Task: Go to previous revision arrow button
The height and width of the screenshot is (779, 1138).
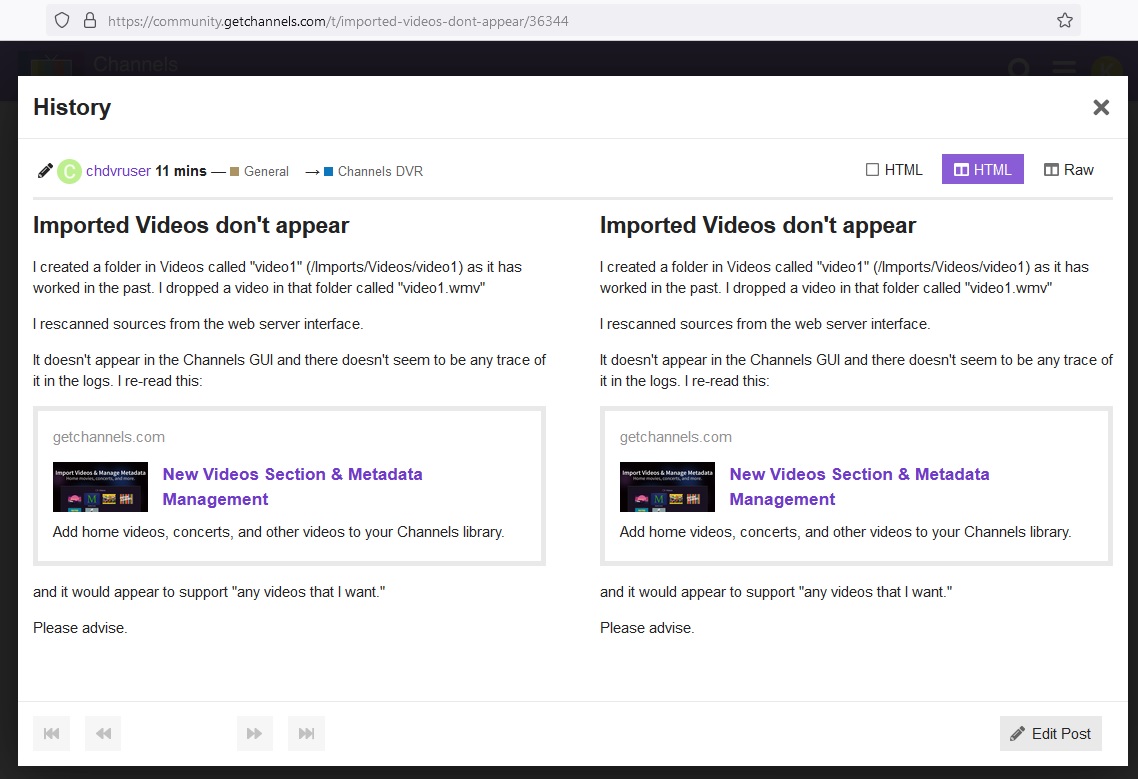Action: tap(103, 733)
